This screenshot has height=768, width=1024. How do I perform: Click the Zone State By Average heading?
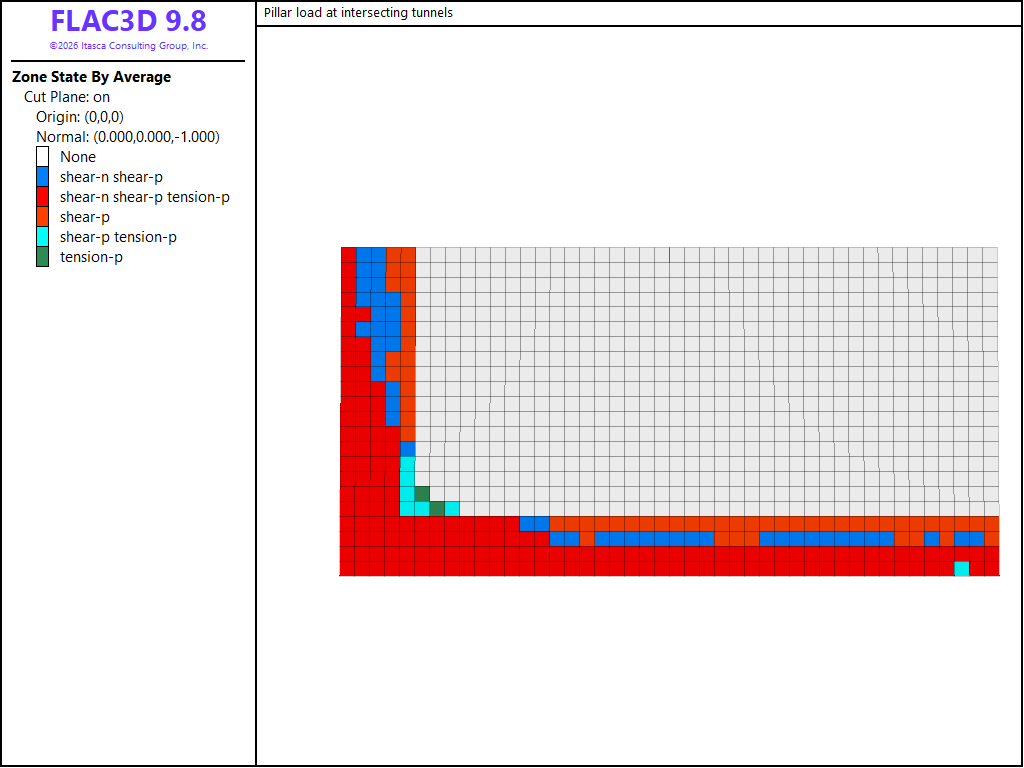coord(91,77)
